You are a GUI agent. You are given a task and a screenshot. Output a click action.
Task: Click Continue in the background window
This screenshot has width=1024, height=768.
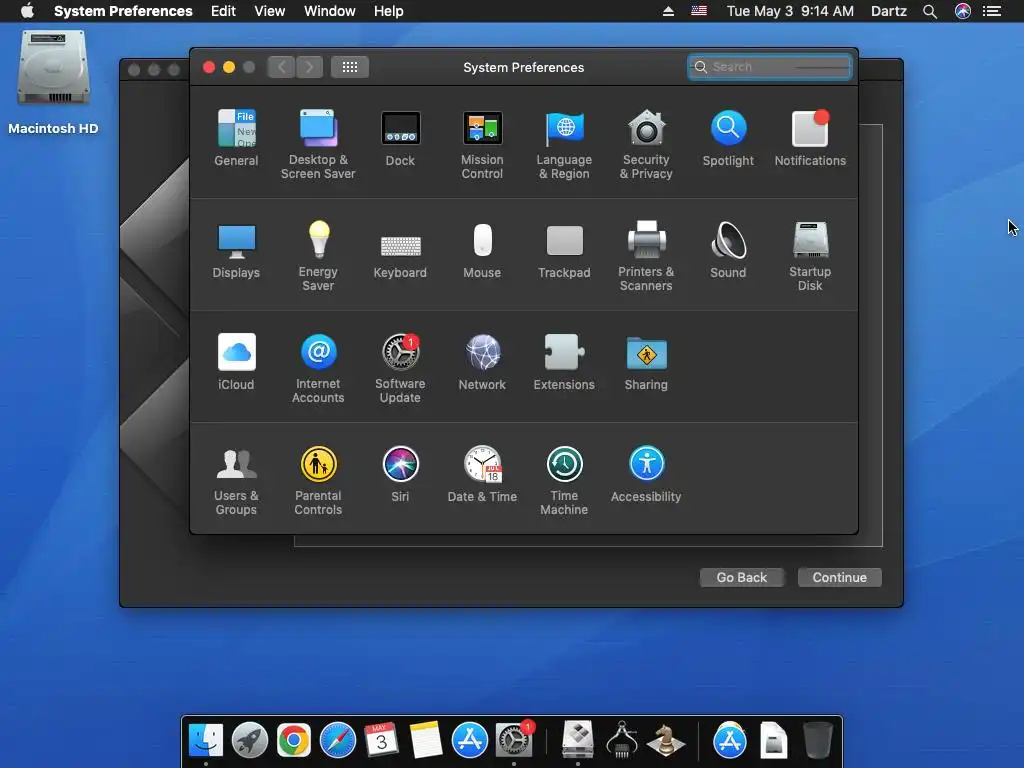coord(839,577)
